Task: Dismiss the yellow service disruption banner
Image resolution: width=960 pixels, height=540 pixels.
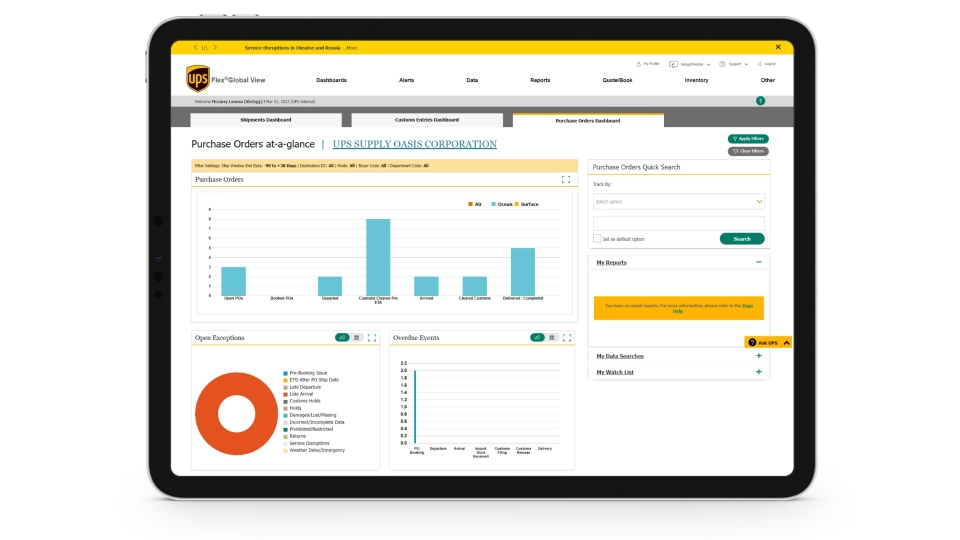Action: click(778, 47)
